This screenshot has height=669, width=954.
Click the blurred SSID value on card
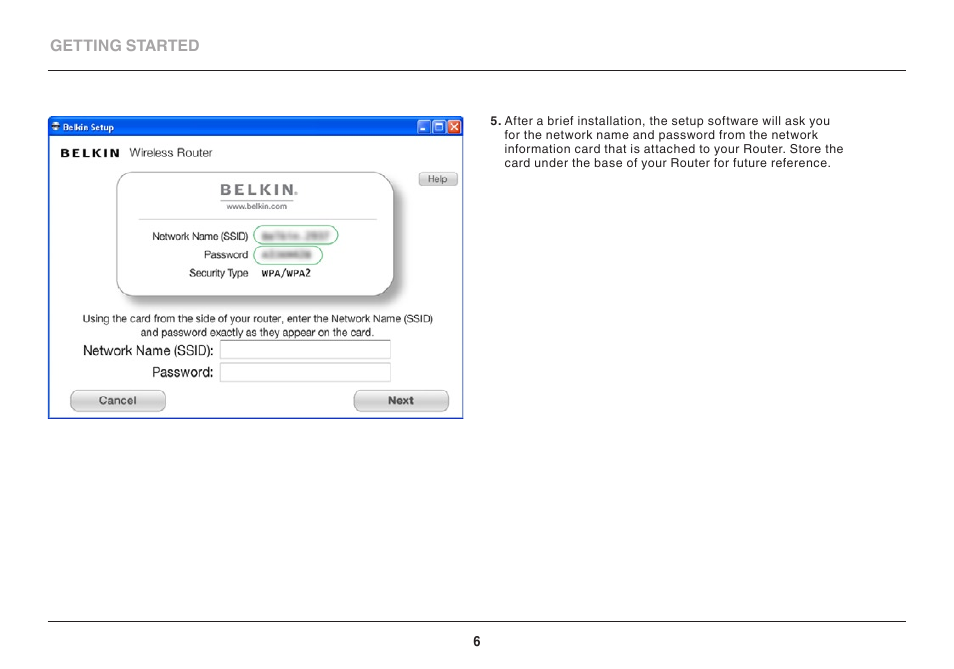[296, 235]
